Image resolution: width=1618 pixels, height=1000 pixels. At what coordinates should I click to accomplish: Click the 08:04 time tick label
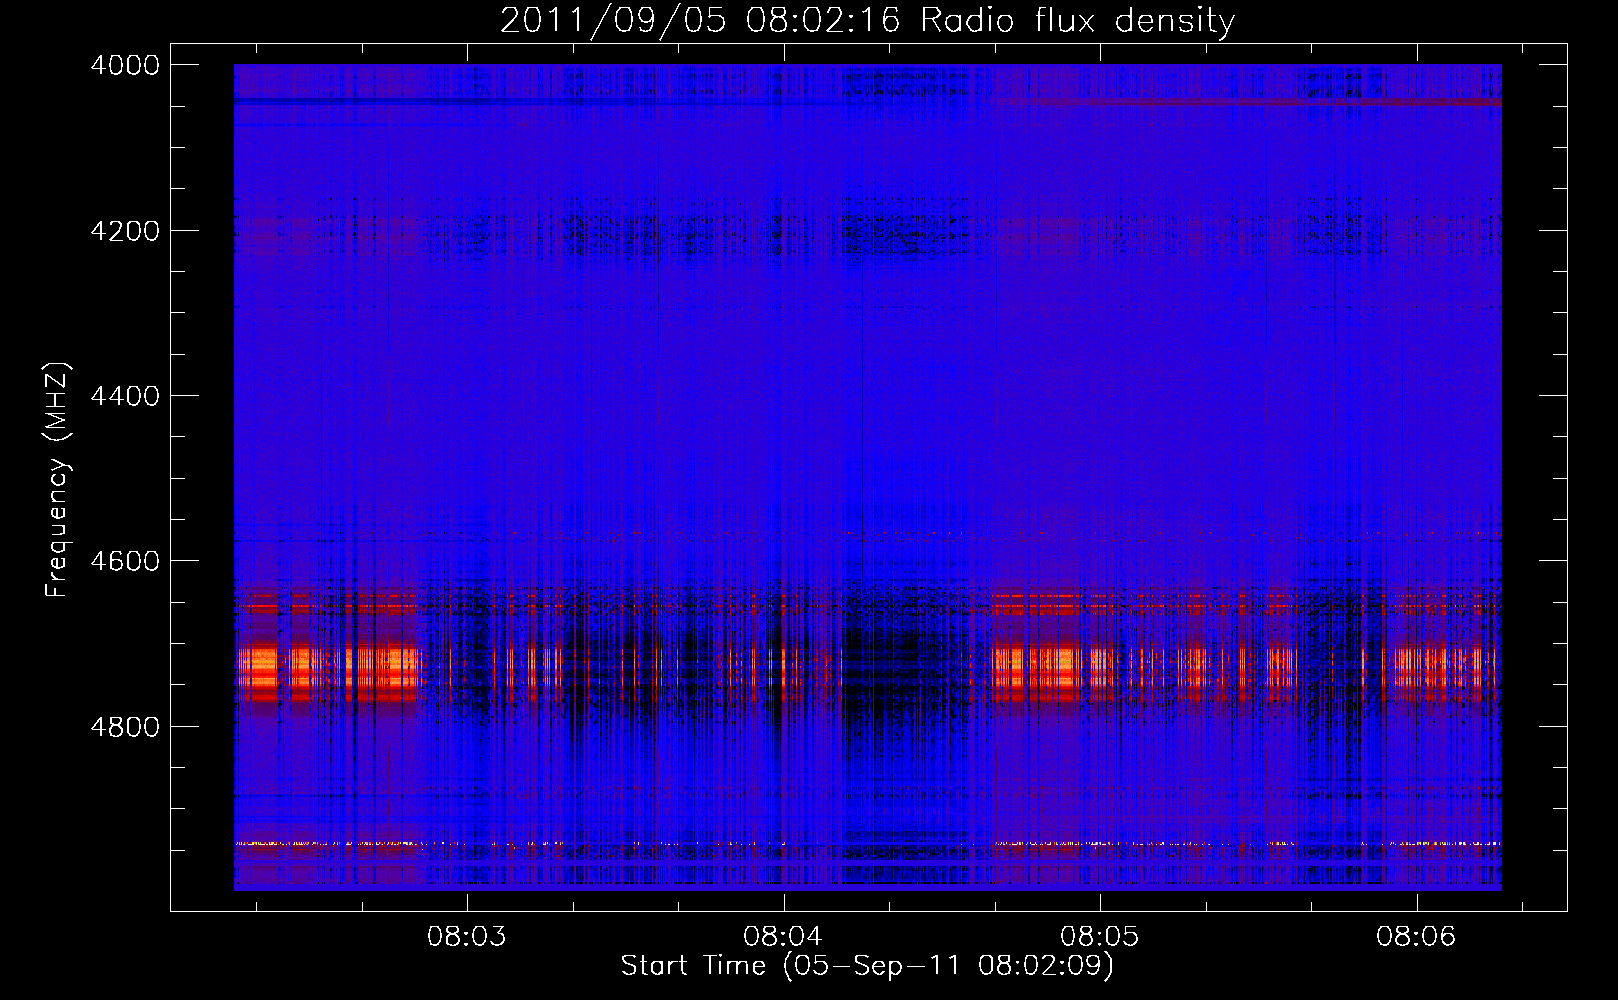(x=783, y=937)
